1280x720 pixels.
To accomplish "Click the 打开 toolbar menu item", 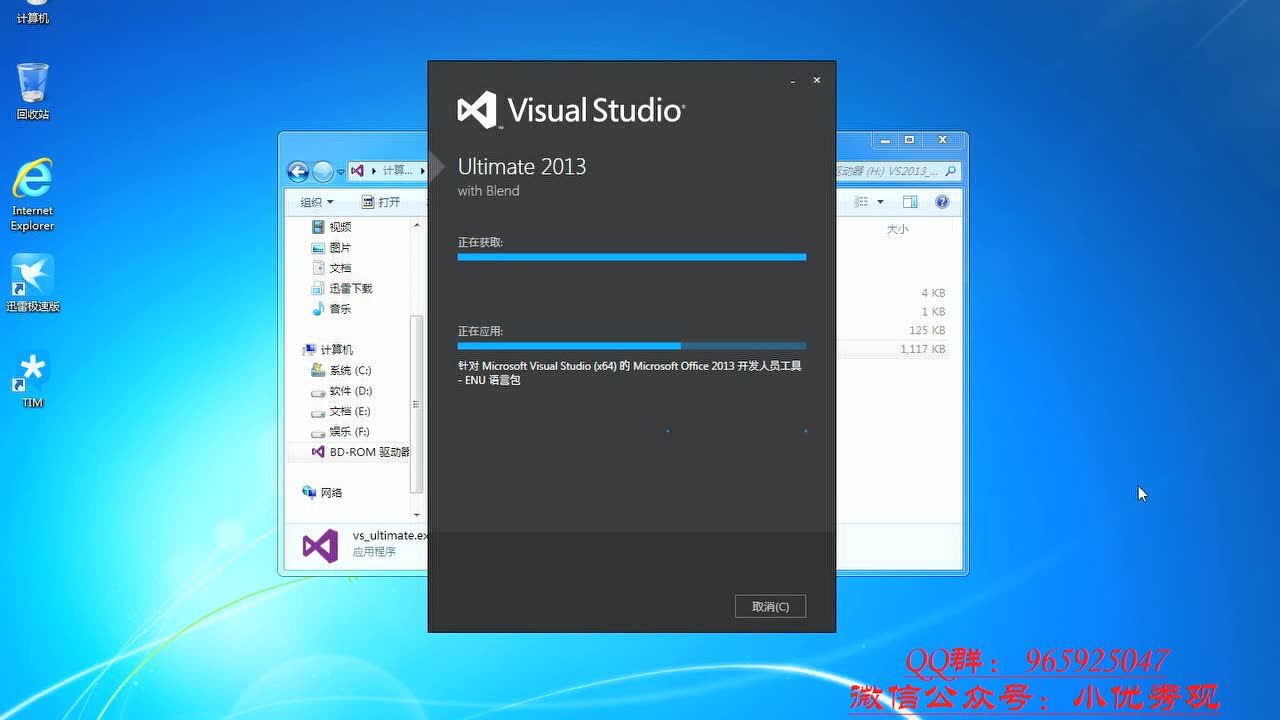I will point(383,201).
